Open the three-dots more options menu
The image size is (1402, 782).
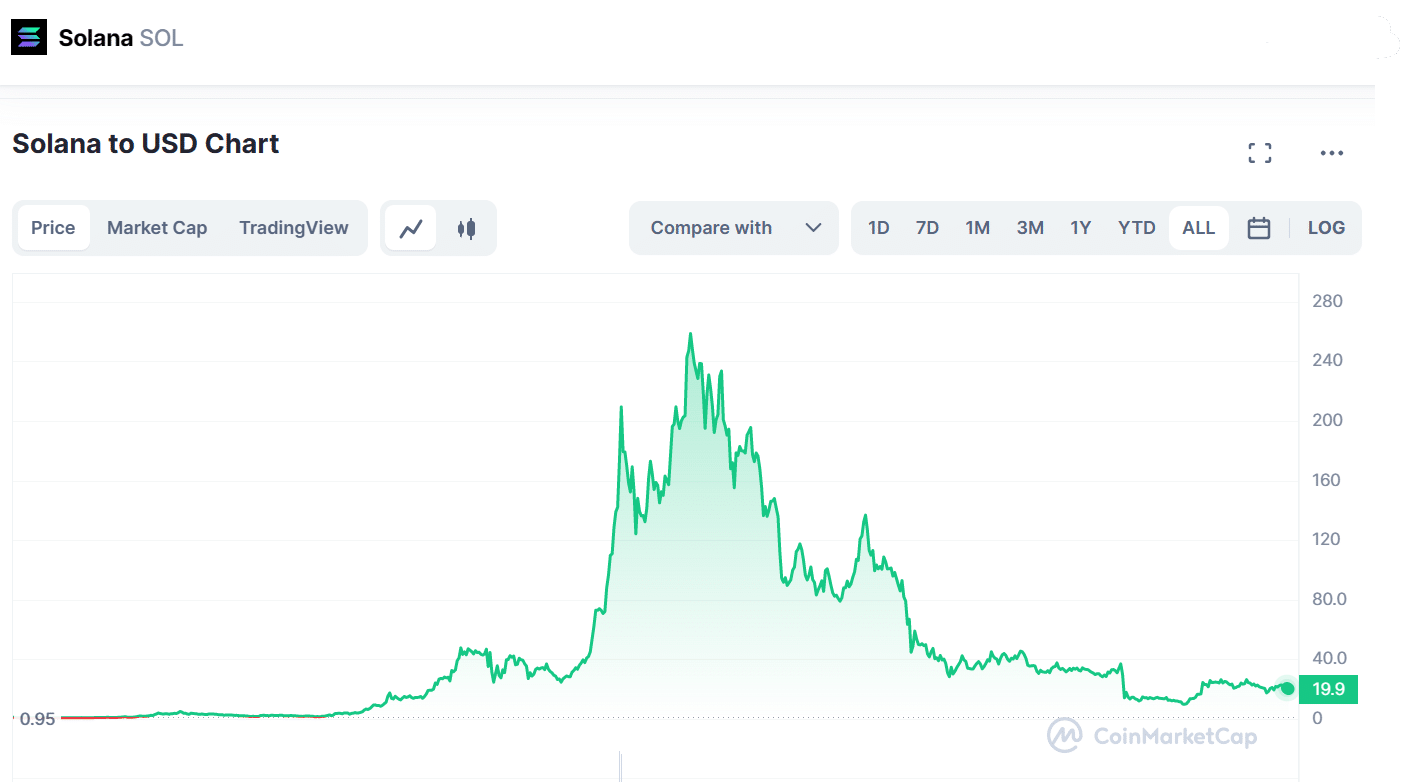click(x=1331, y=153)
